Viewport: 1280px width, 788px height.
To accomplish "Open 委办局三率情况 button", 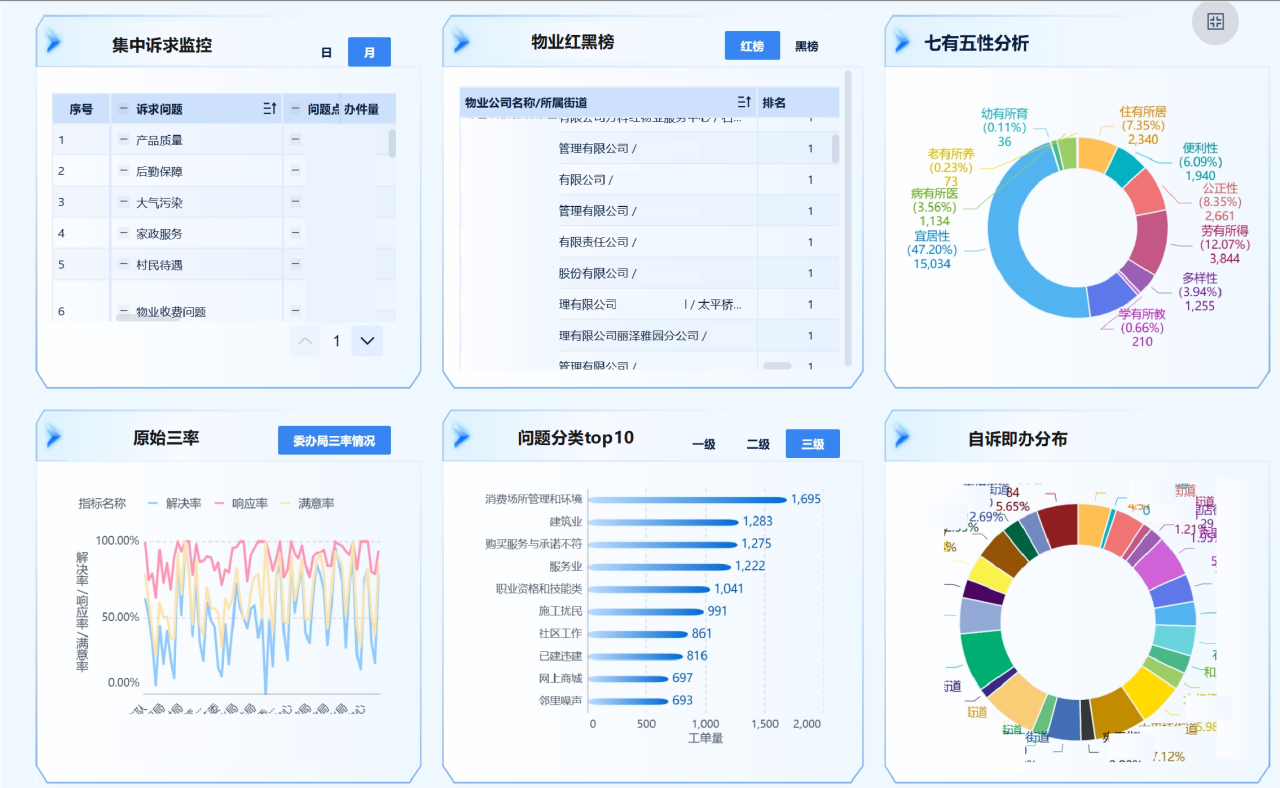I will pos(334,440).
